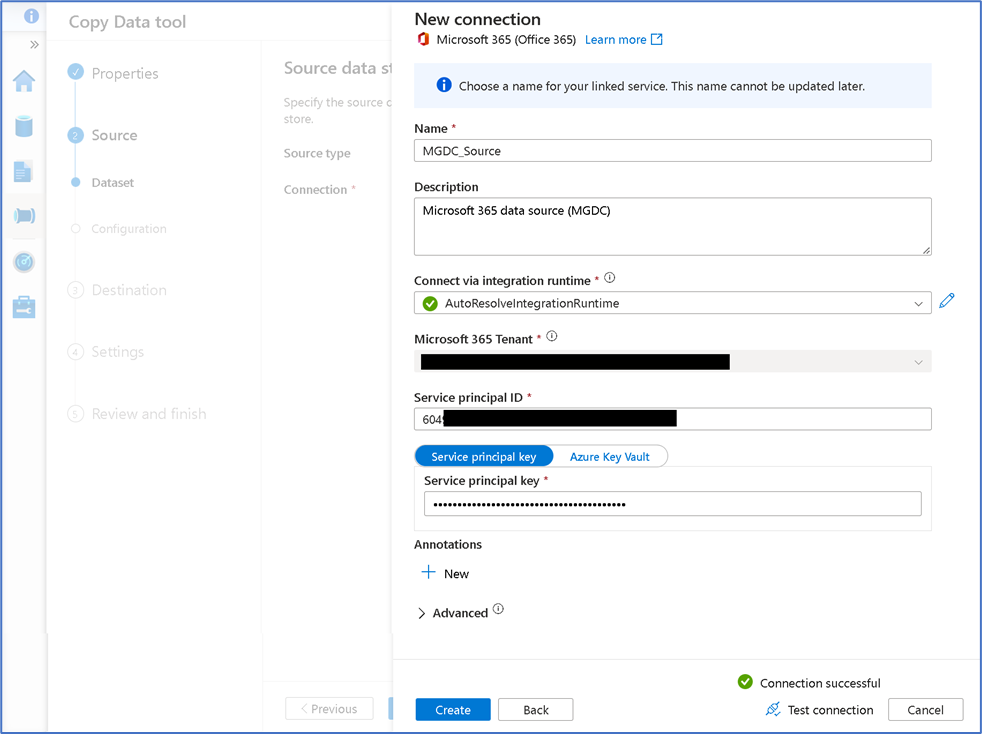The image size is (982, 734).
Task: Click info icon beside Microsoft 365 Tenant
Action: 552,336
